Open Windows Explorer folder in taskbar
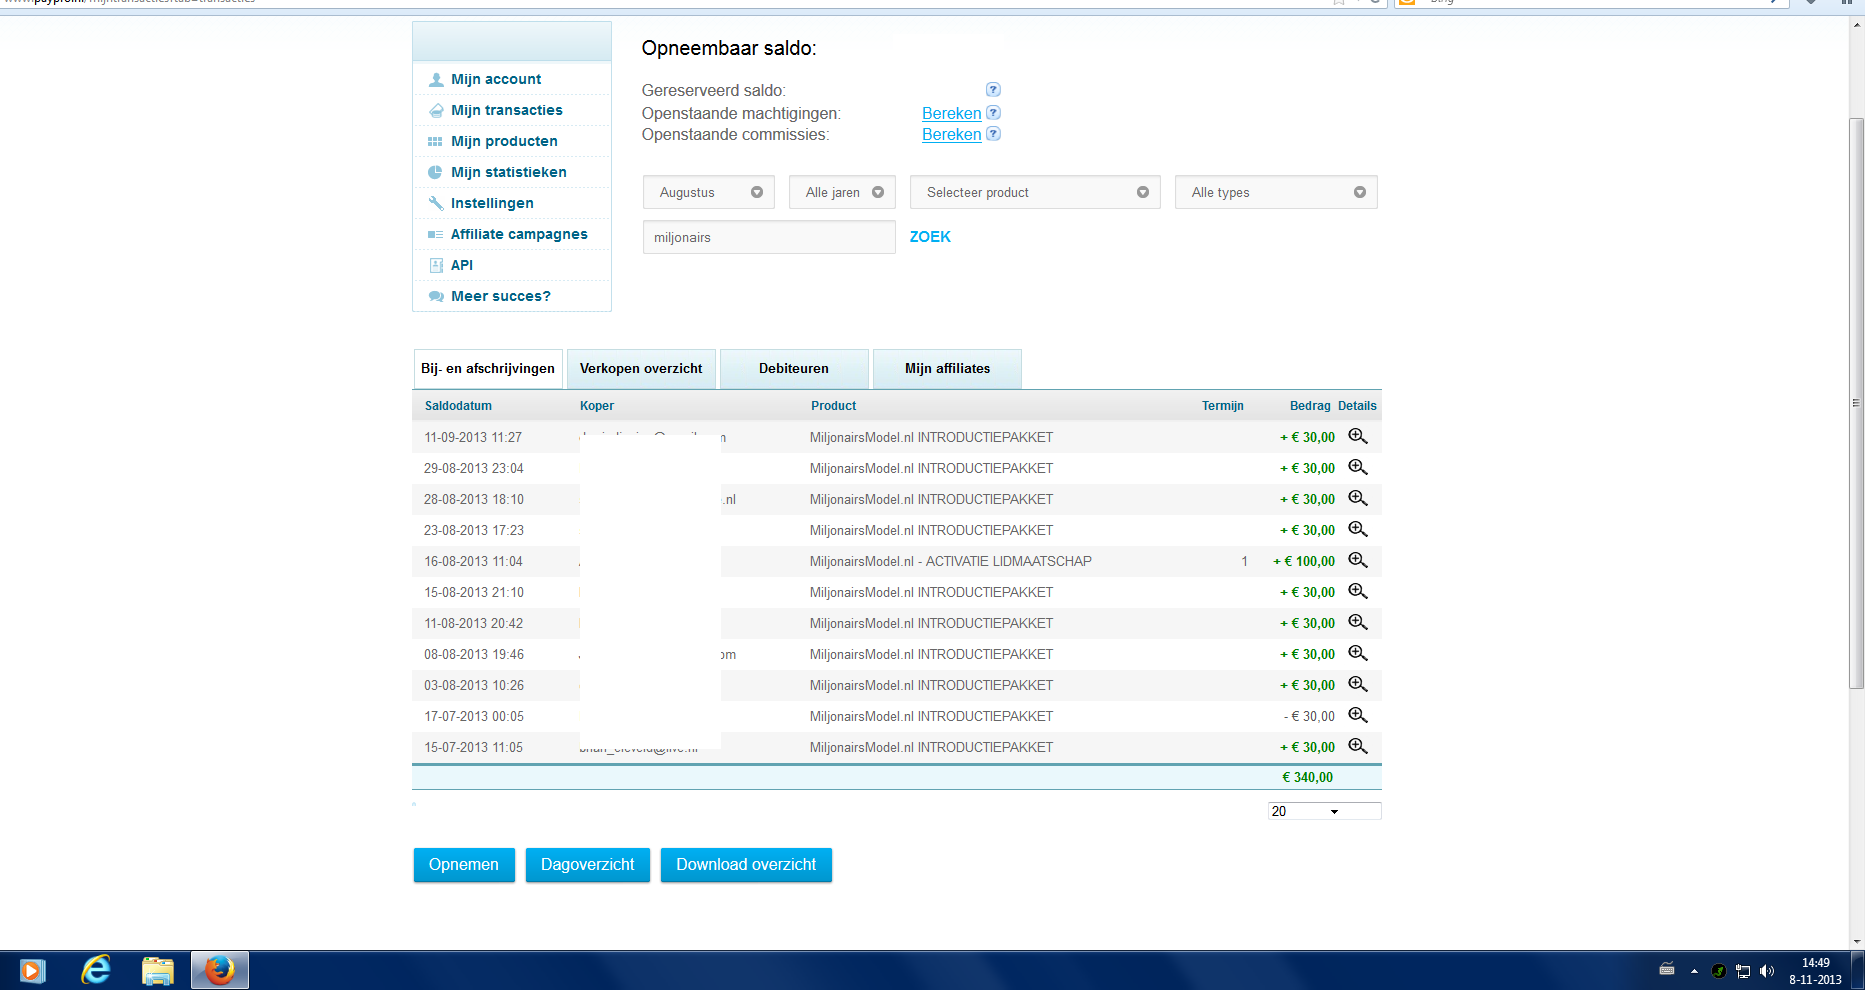1865x990 pixels. pyautogui.click(x=157, y=970)
